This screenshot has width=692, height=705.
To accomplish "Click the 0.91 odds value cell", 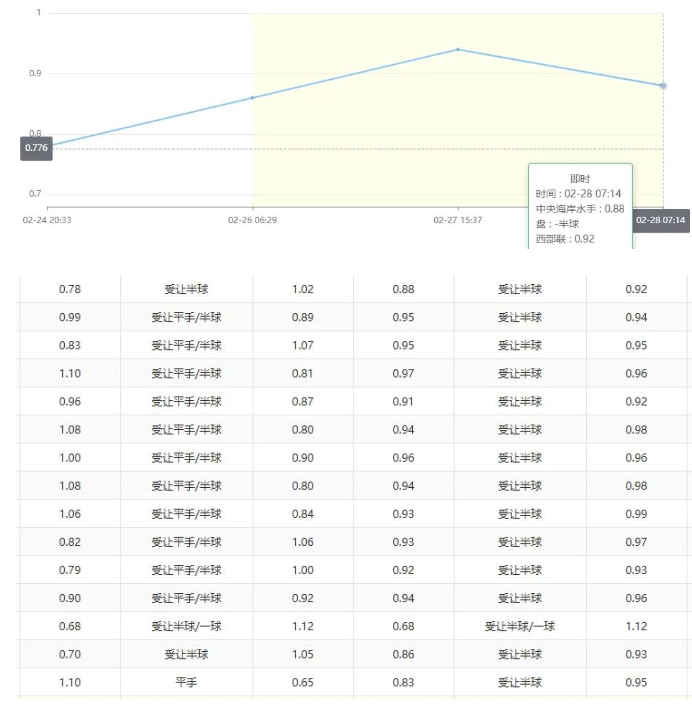I will pyautogui.click(x=404, y=401).
